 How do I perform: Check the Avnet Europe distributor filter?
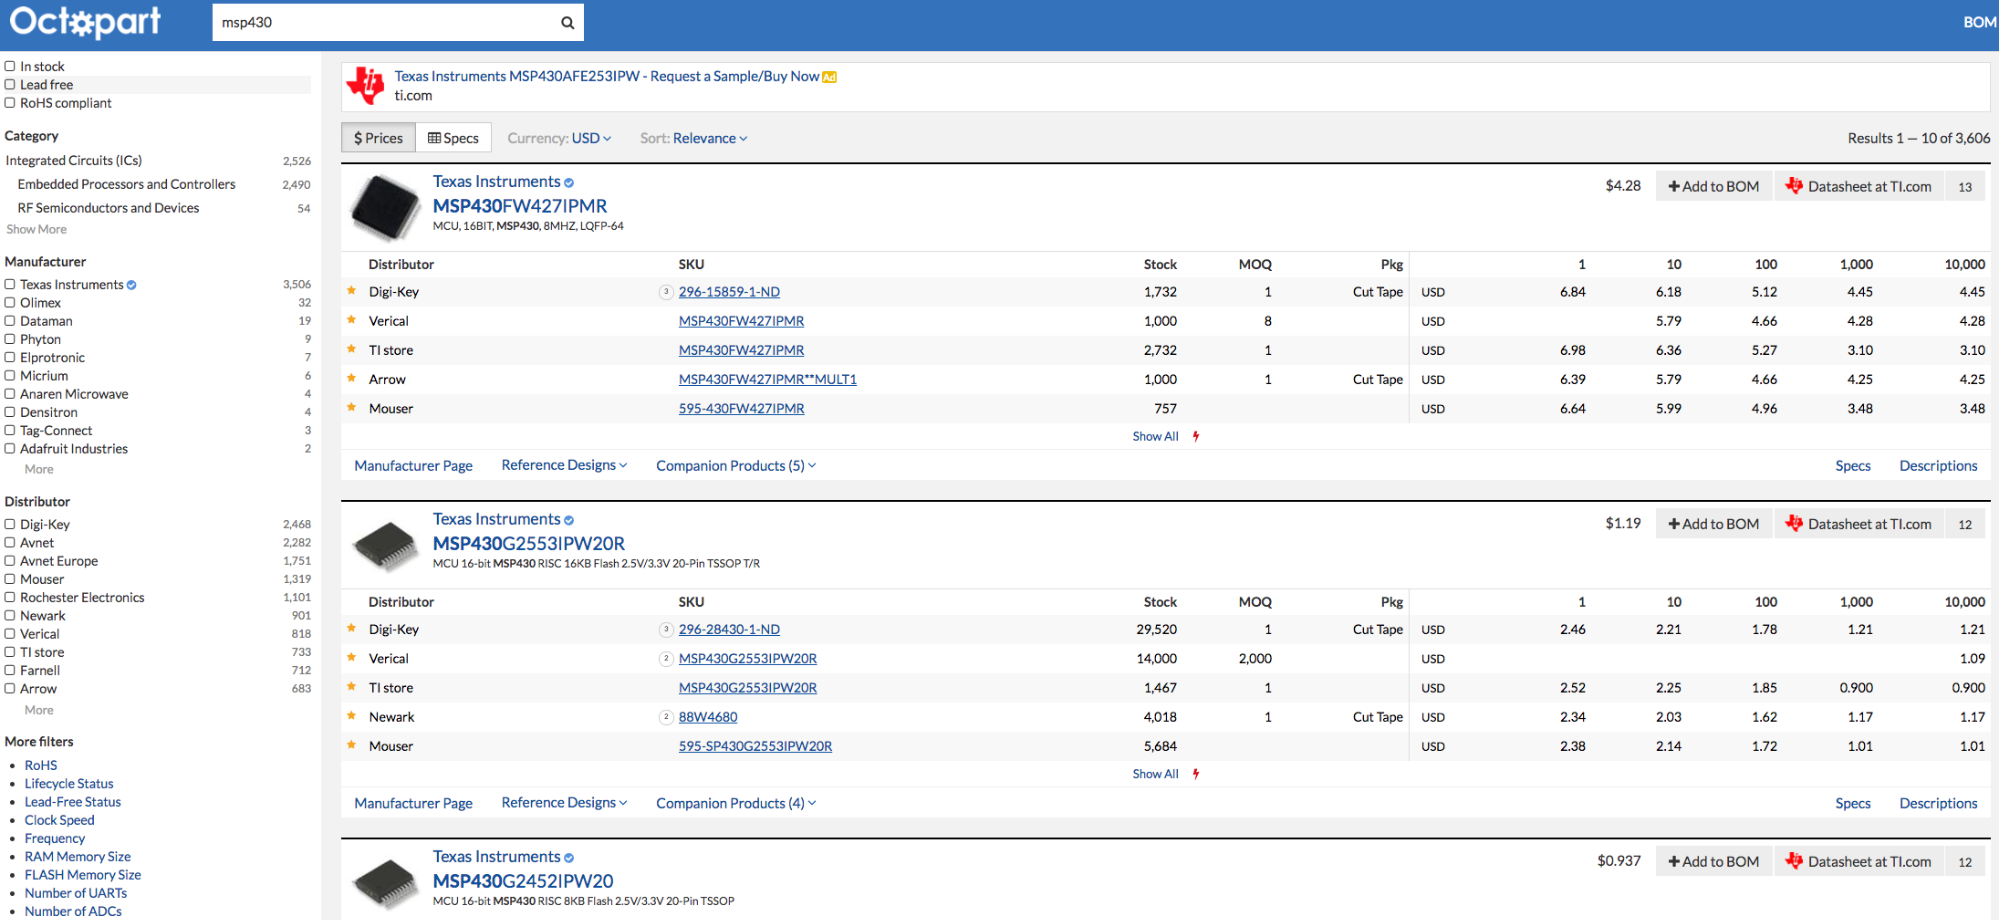pyautogui.click(x=10, y=561)
